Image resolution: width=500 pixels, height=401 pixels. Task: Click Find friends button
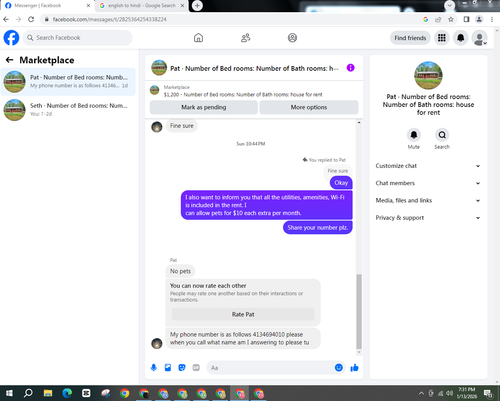[410, 38]
